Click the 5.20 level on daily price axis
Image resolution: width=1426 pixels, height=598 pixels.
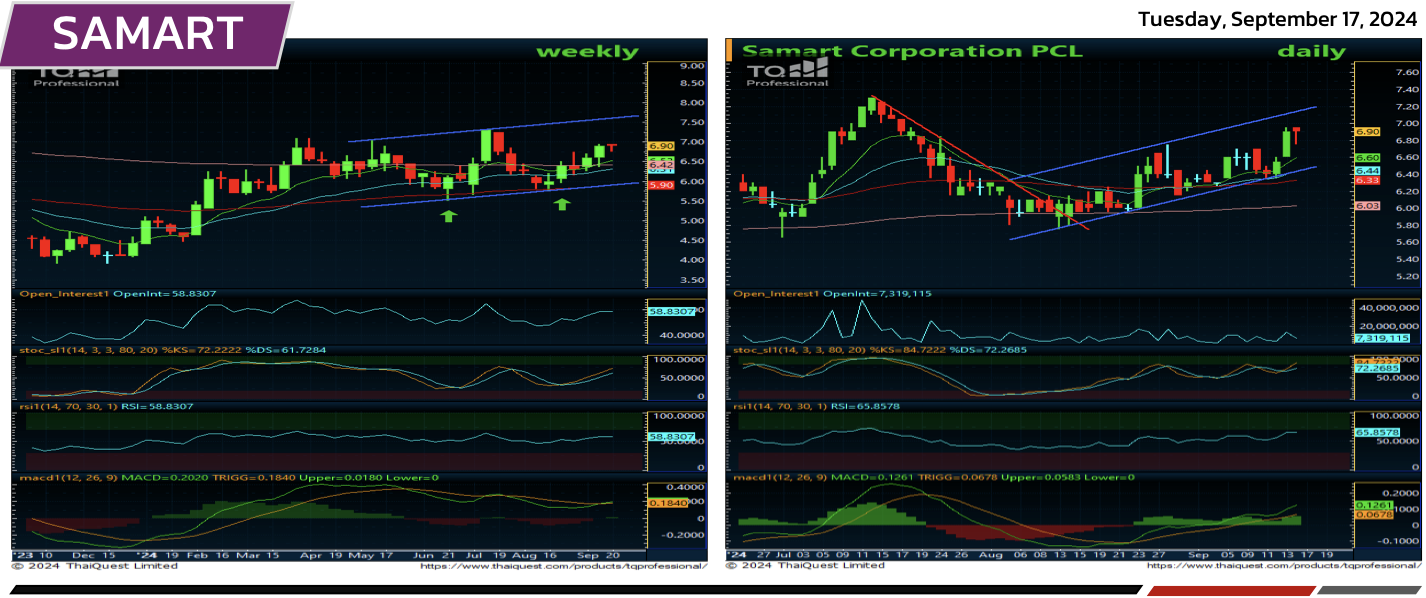[x=1406, y=276]
